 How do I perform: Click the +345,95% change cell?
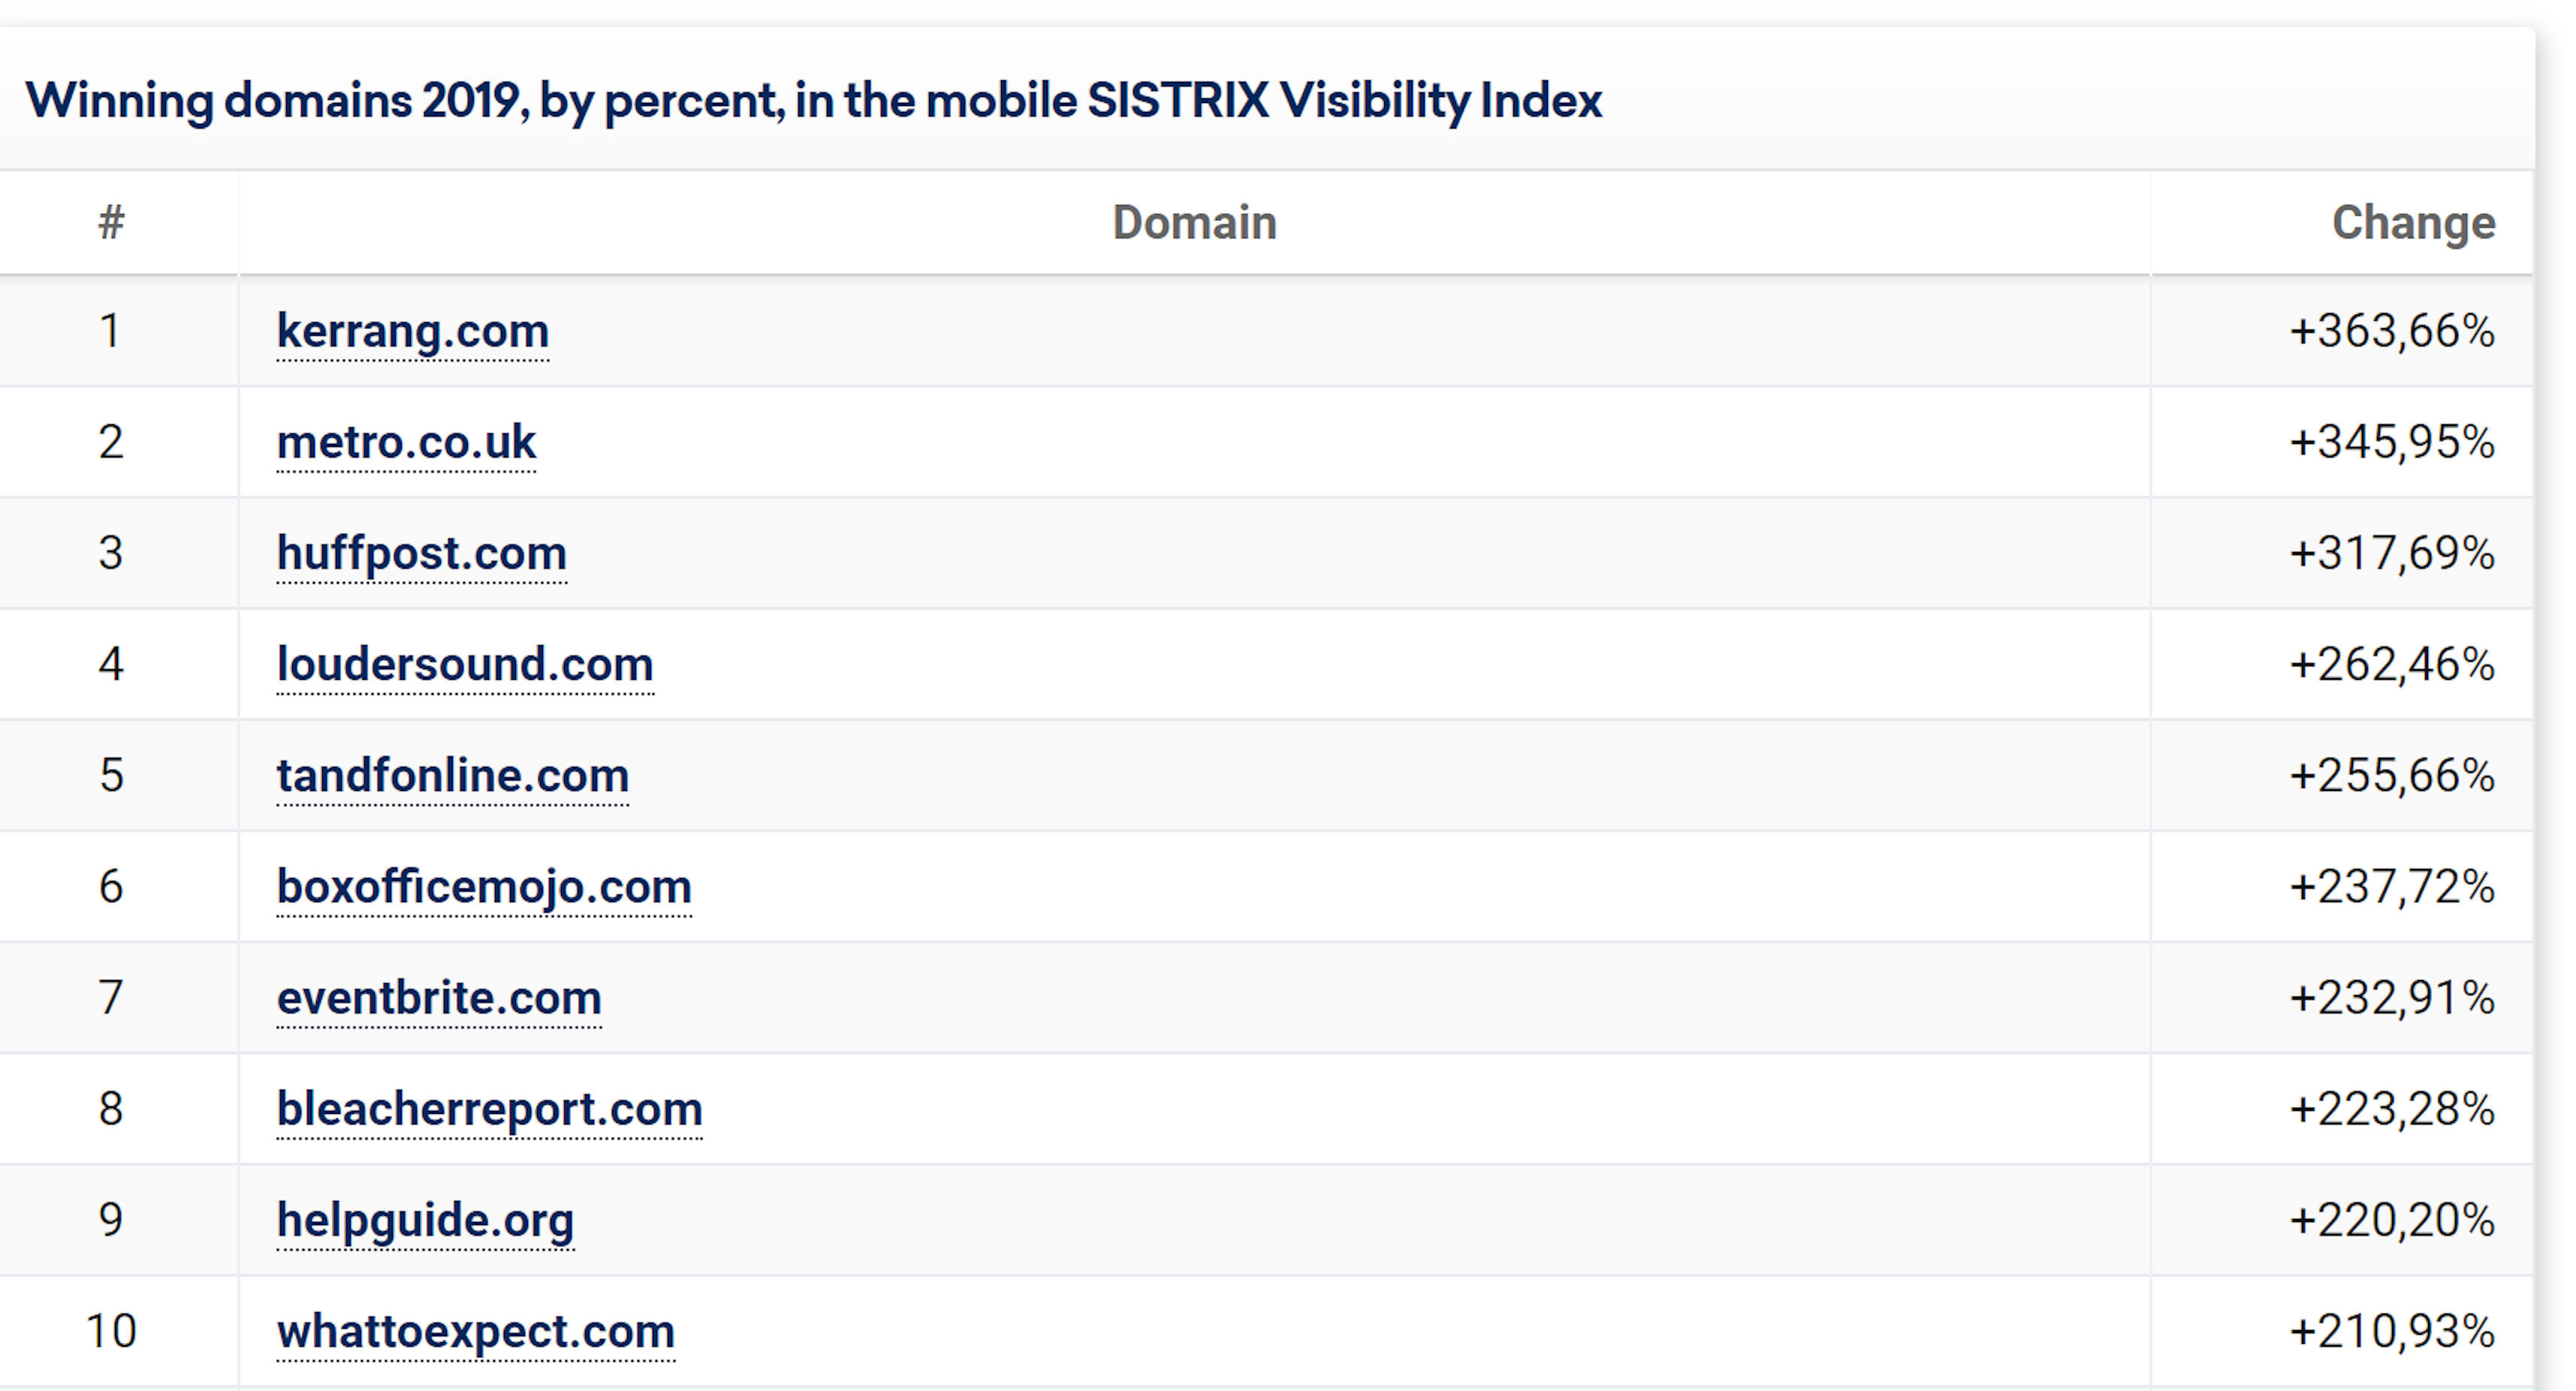tap(2392, 442)
